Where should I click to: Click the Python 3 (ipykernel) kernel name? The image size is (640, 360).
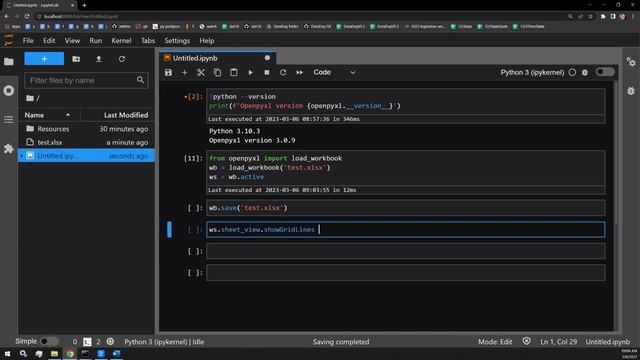click(x=532, y=72)
